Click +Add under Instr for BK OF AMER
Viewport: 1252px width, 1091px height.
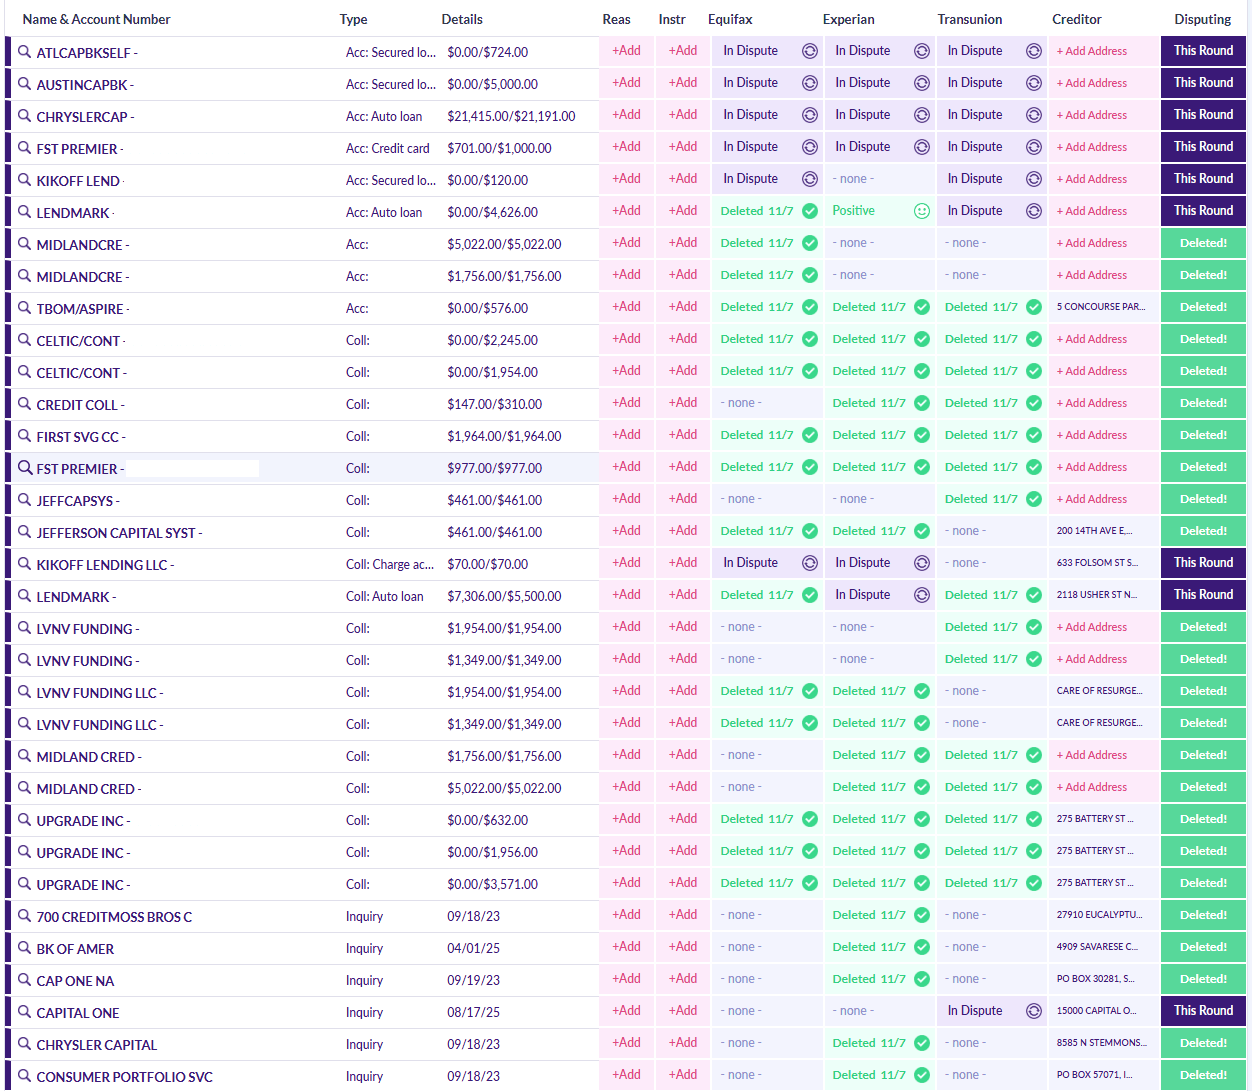coord(682,947)
